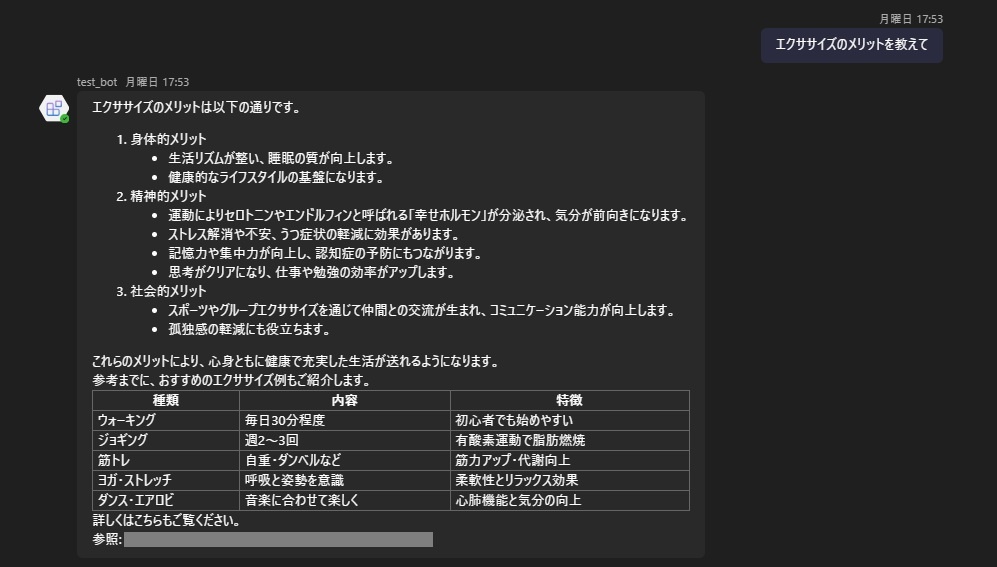Click the heading '3. 社会的メリット'
Image resolution: width=997 pixels, height=567 pixels.
point(162,291)
